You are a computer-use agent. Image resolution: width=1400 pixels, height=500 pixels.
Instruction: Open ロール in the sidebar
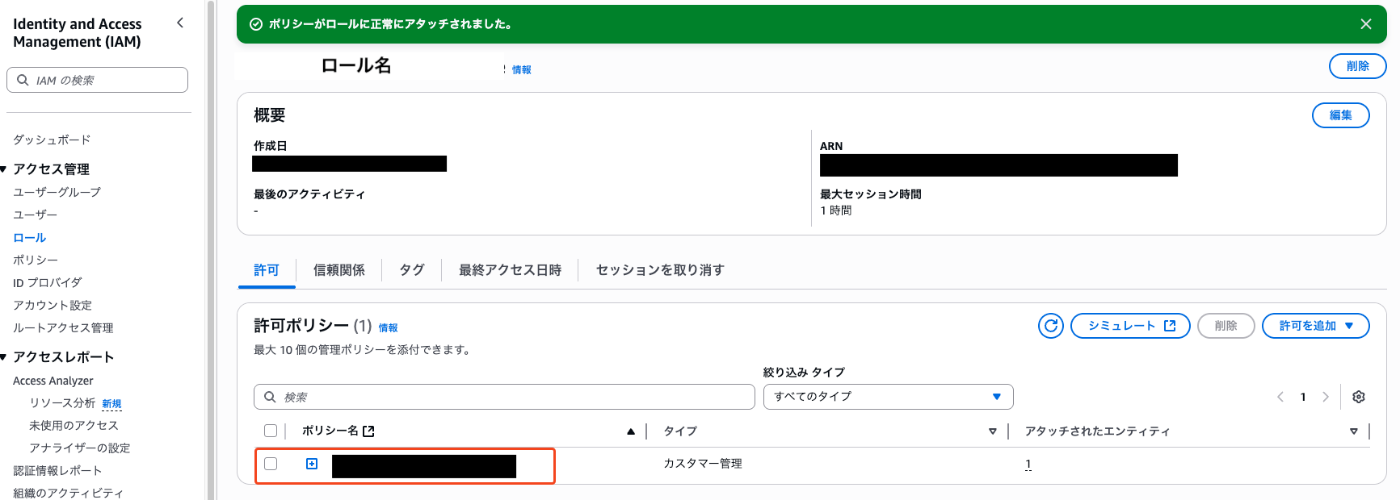coord(29,238)
